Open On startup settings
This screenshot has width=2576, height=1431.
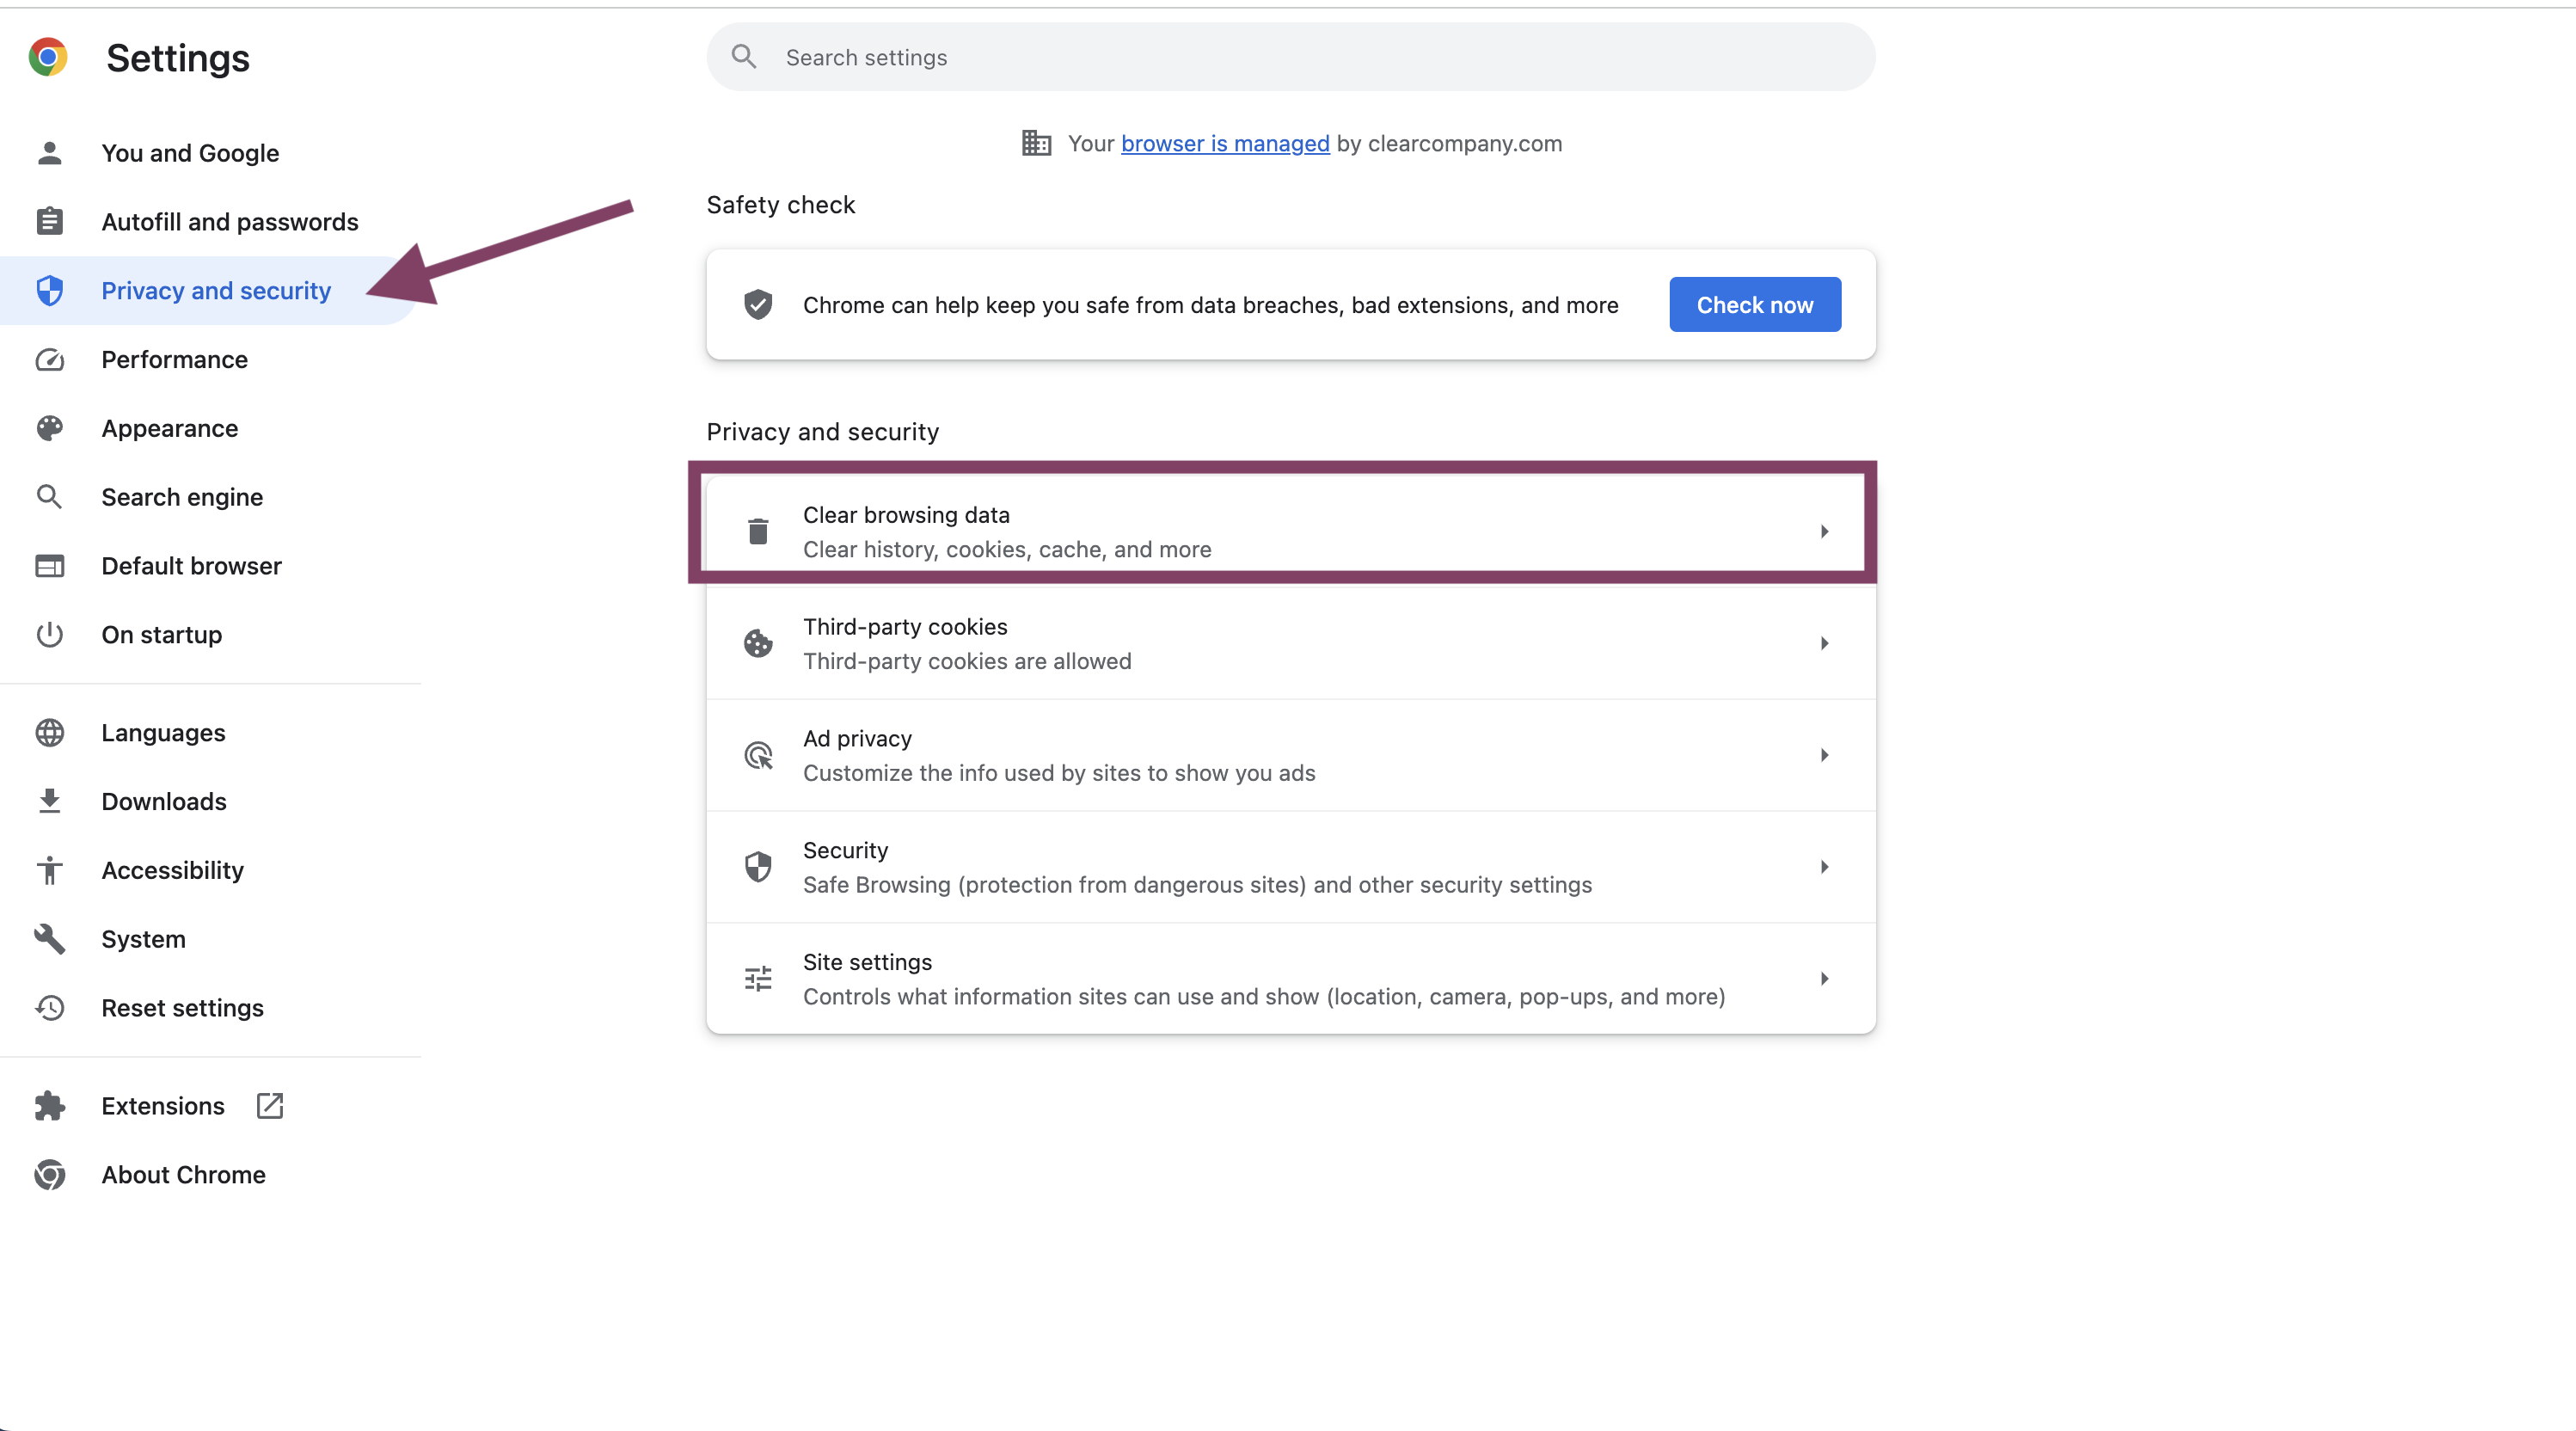click(x=210, y=634)
